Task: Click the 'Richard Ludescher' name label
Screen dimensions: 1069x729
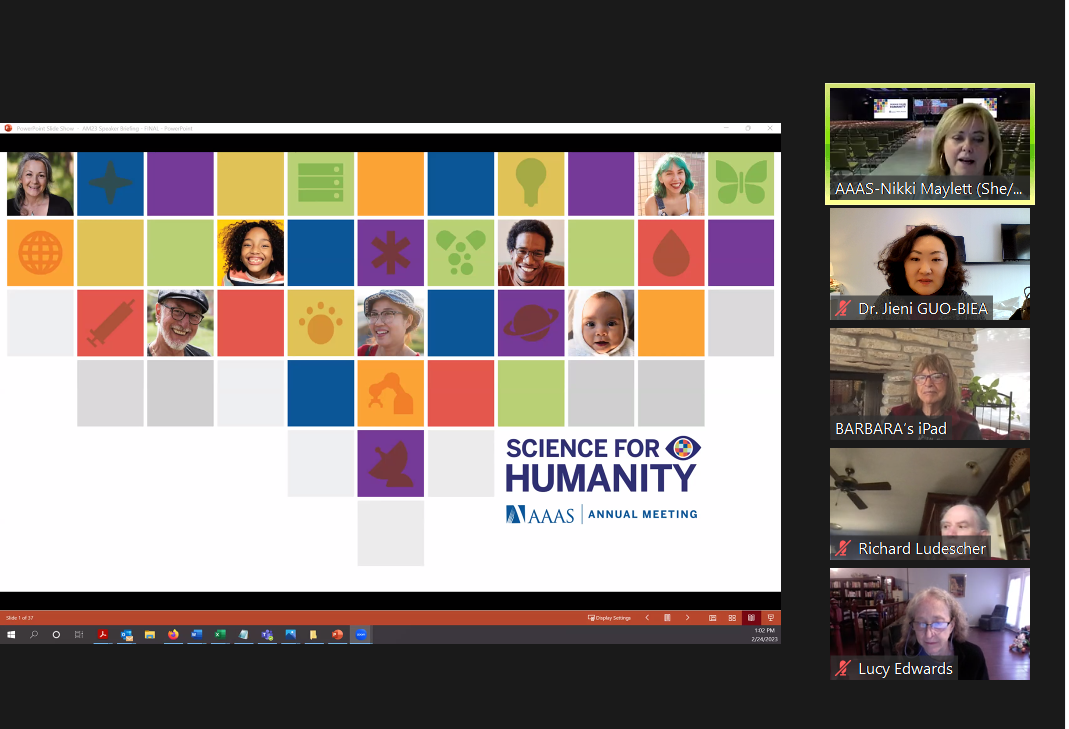Action: 922,549
